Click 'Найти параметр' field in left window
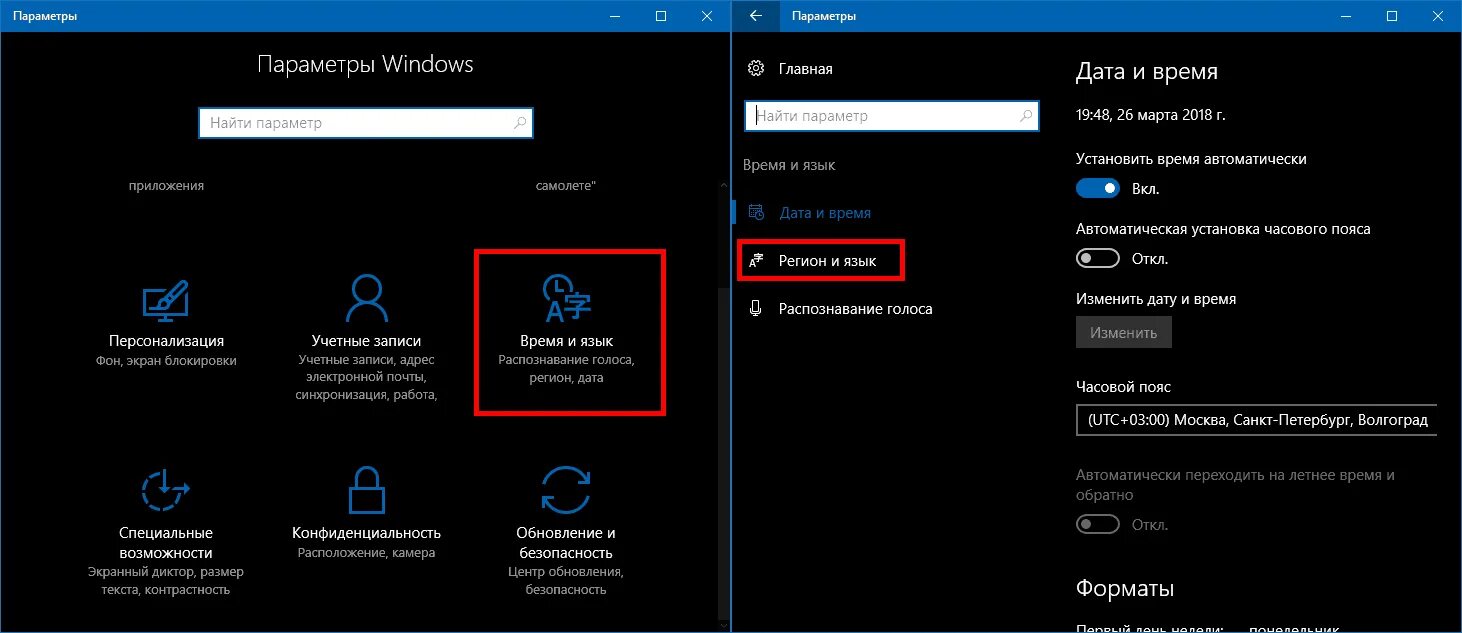 (x=366, y=123)
